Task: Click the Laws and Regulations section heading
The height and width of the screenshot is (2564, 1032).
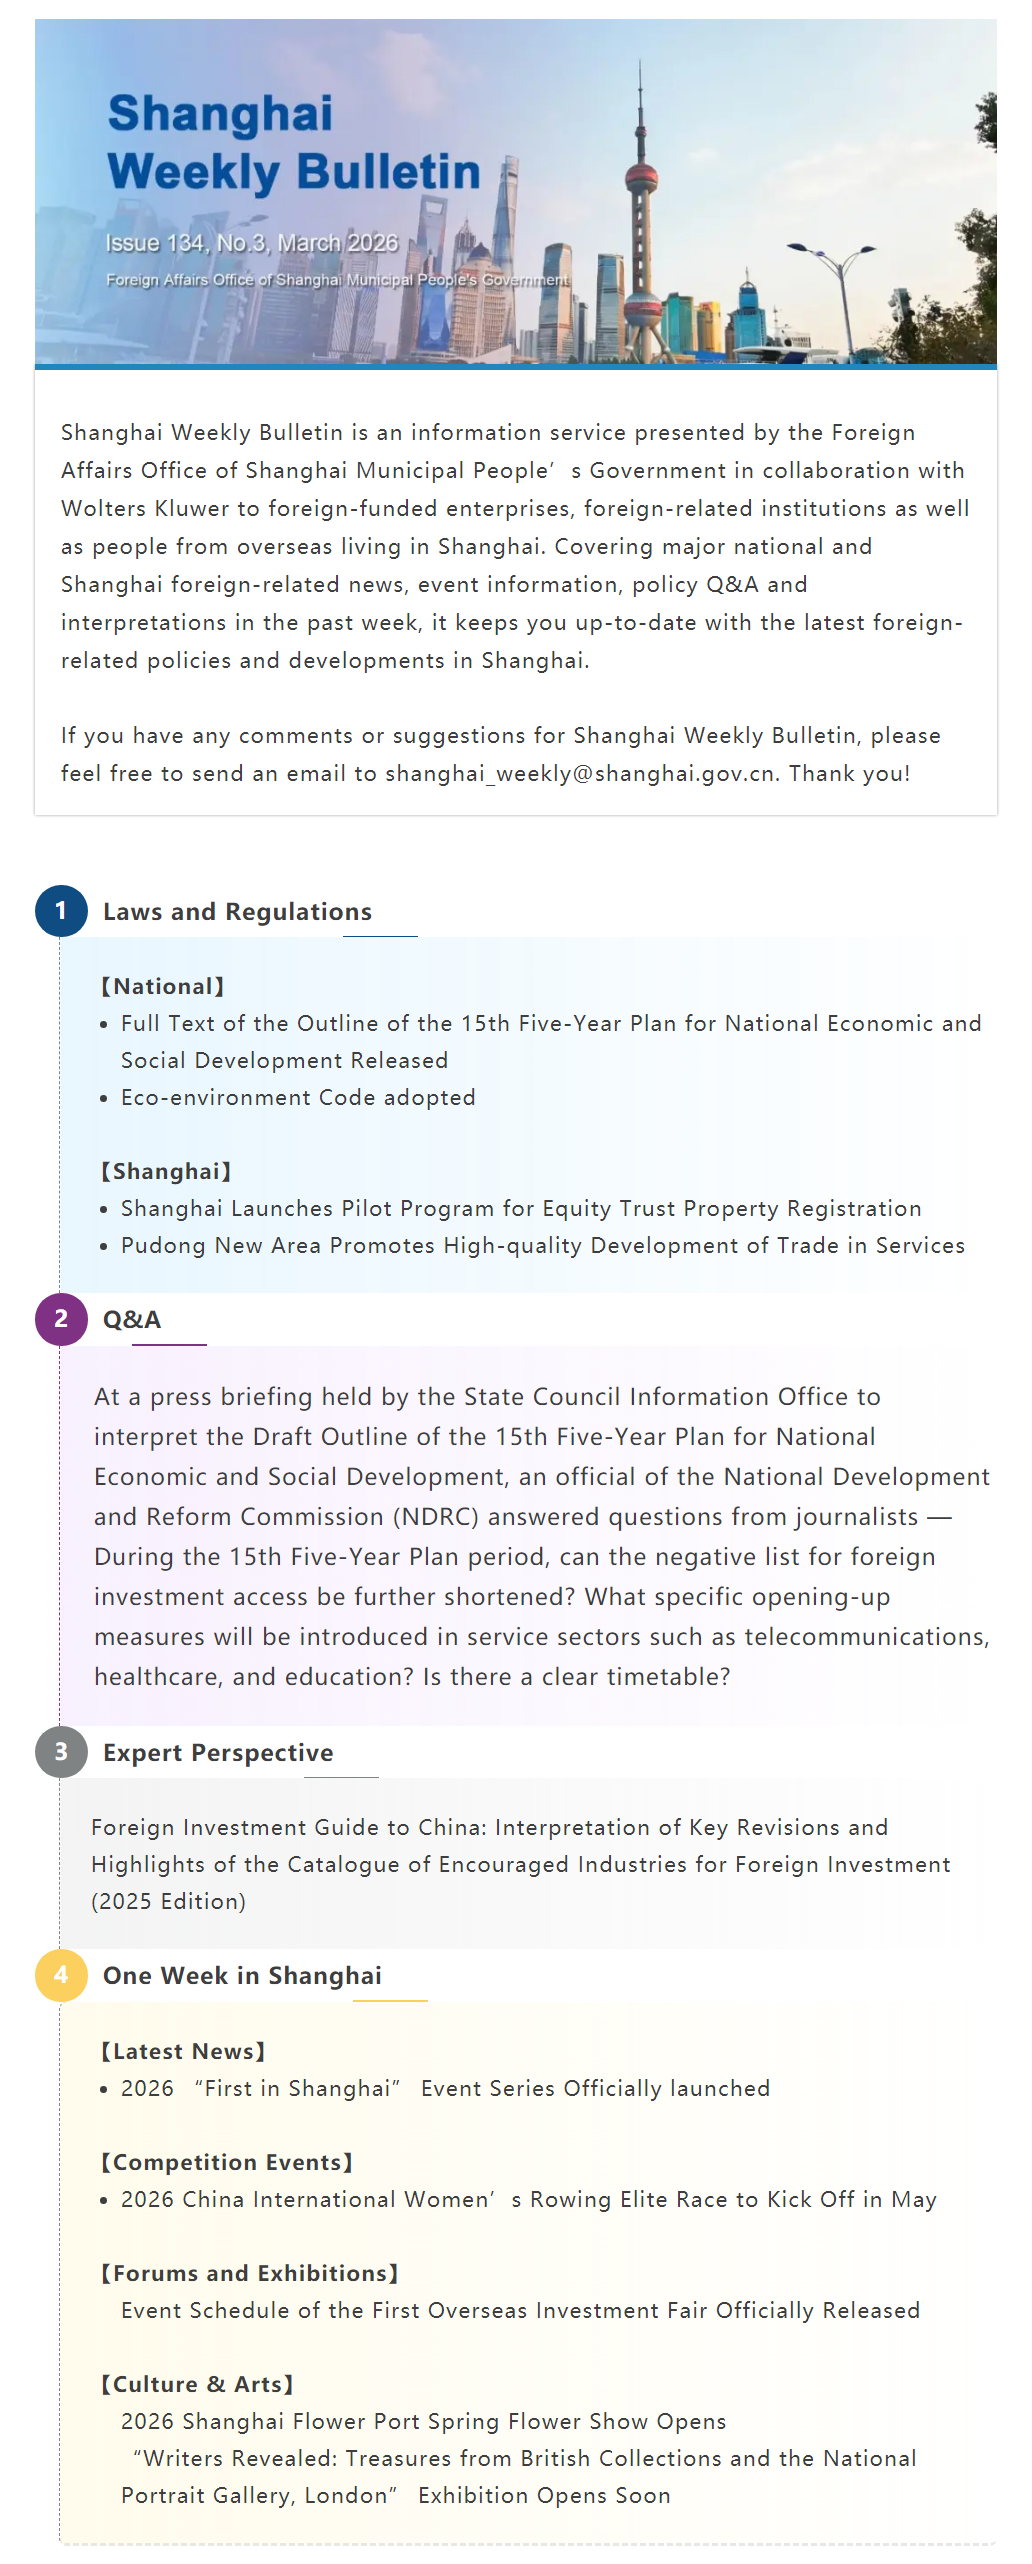Action: [x=237, y=912]
